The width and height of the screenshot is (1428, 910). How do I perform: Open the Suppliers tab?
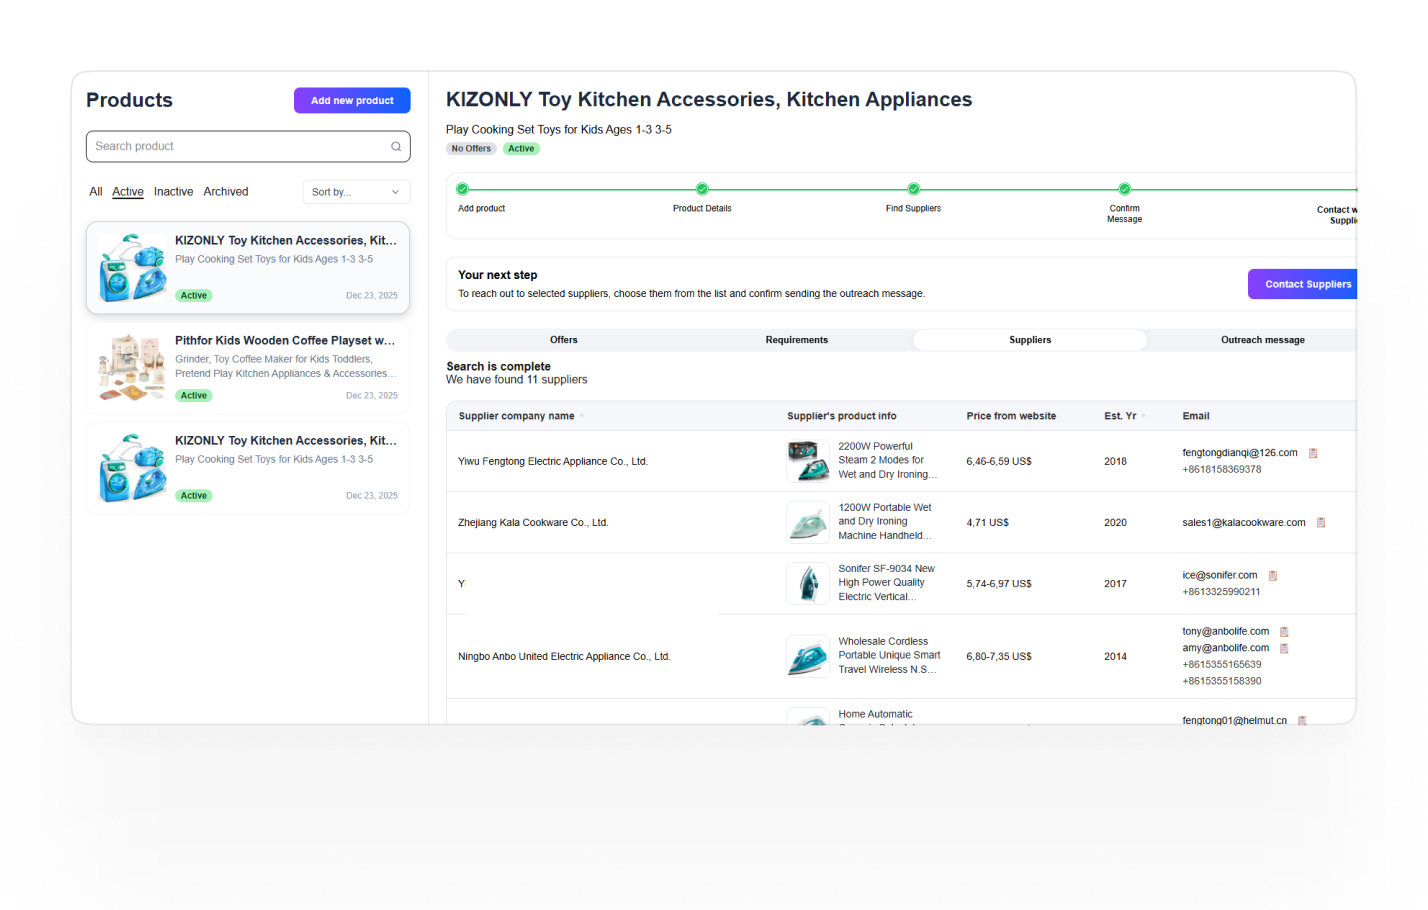pos(1030,340)
